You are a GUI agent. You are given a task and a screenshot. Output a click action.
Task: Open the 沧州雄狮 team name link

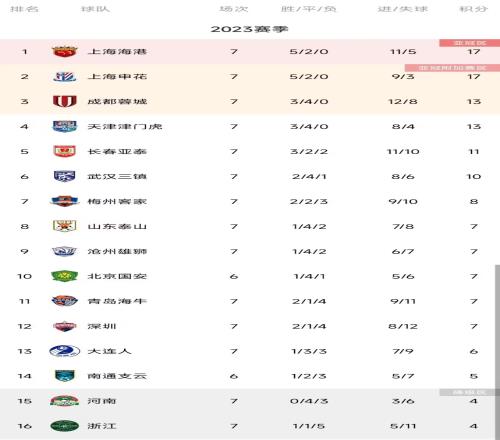click(117, 251)
